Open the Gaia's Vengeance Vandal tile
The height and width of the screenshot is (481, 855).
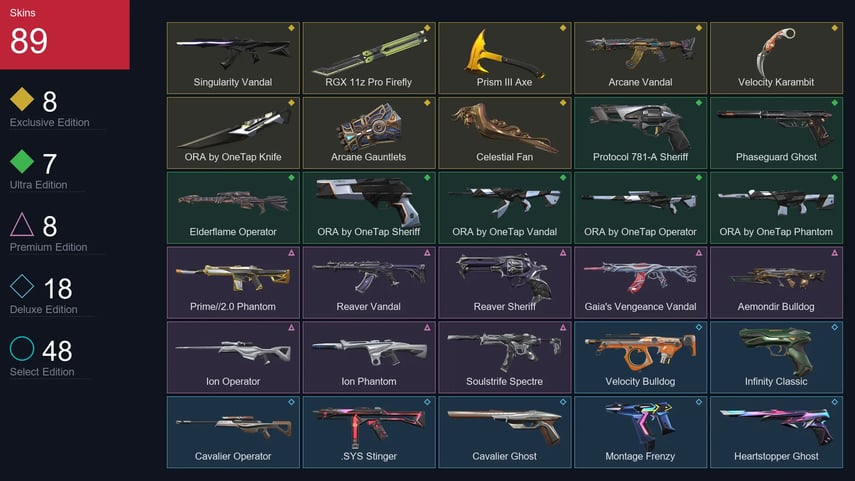tap(640, 282)
